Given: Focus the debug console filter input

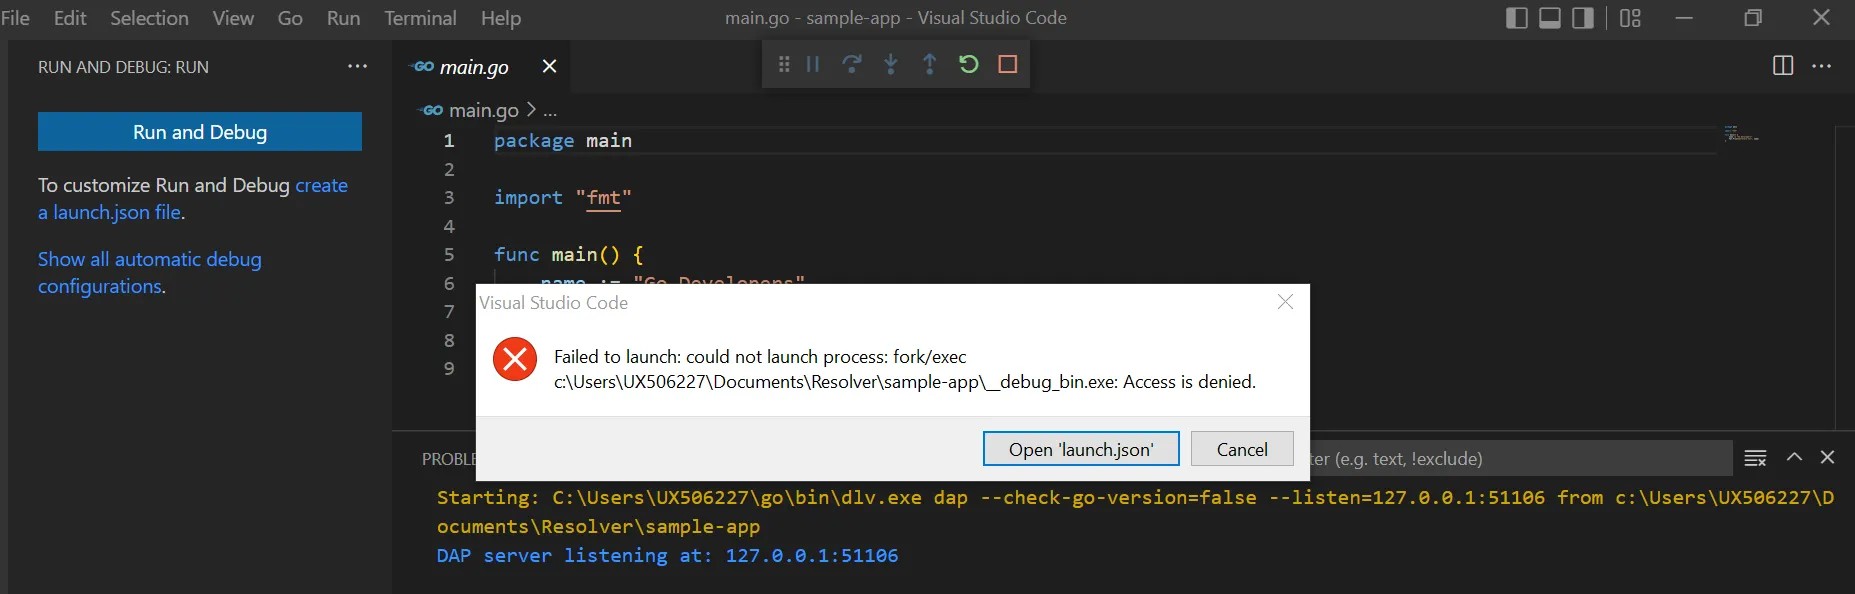Looking at the screenshot, I should [x=1520, y=459].
